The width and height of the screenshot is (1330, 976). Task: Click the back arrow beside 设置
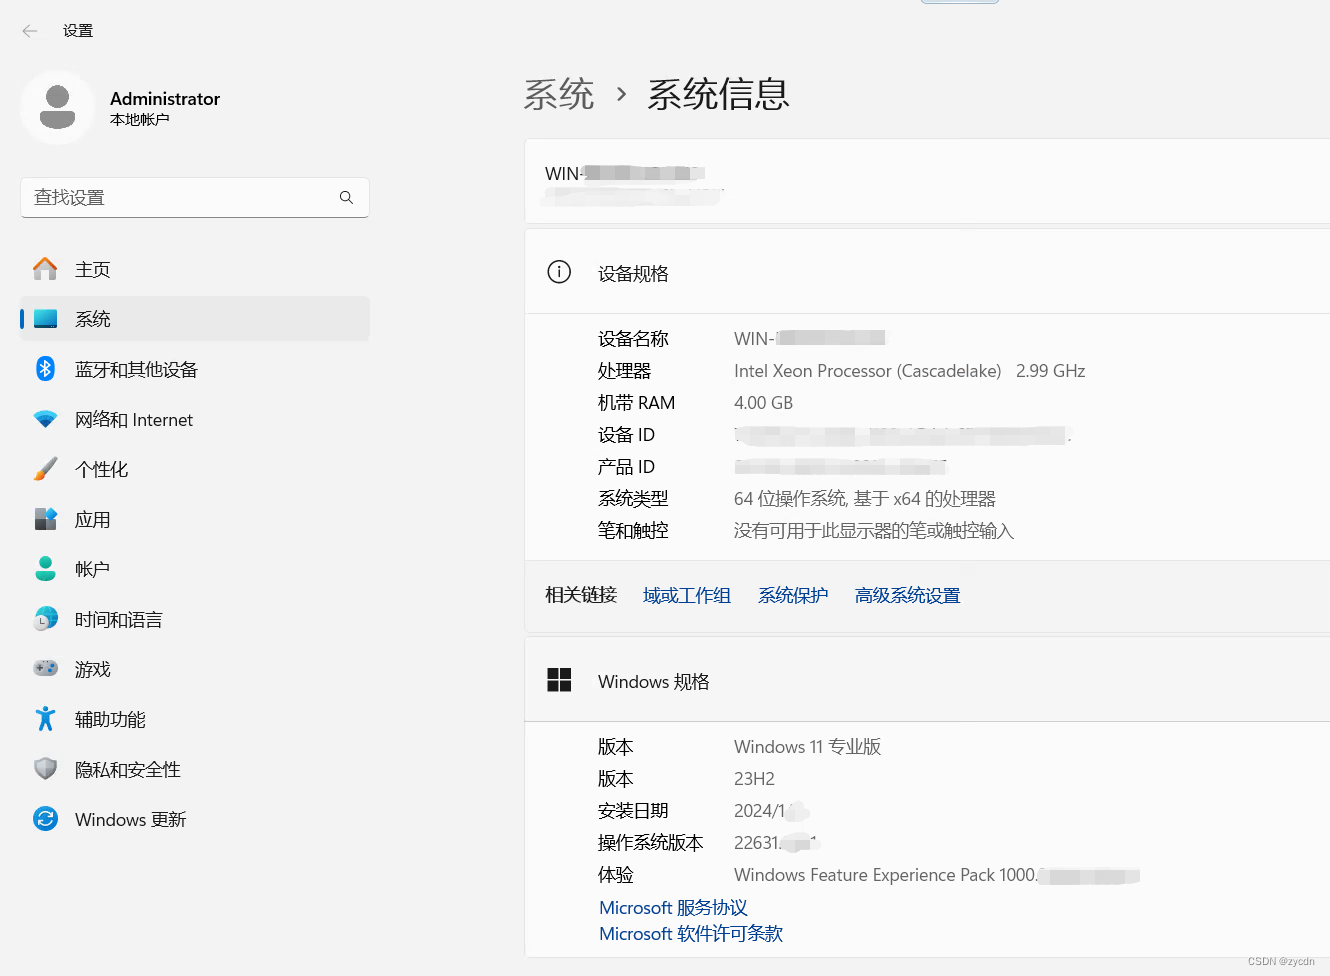pyautogui.click(x=30, y=31)
